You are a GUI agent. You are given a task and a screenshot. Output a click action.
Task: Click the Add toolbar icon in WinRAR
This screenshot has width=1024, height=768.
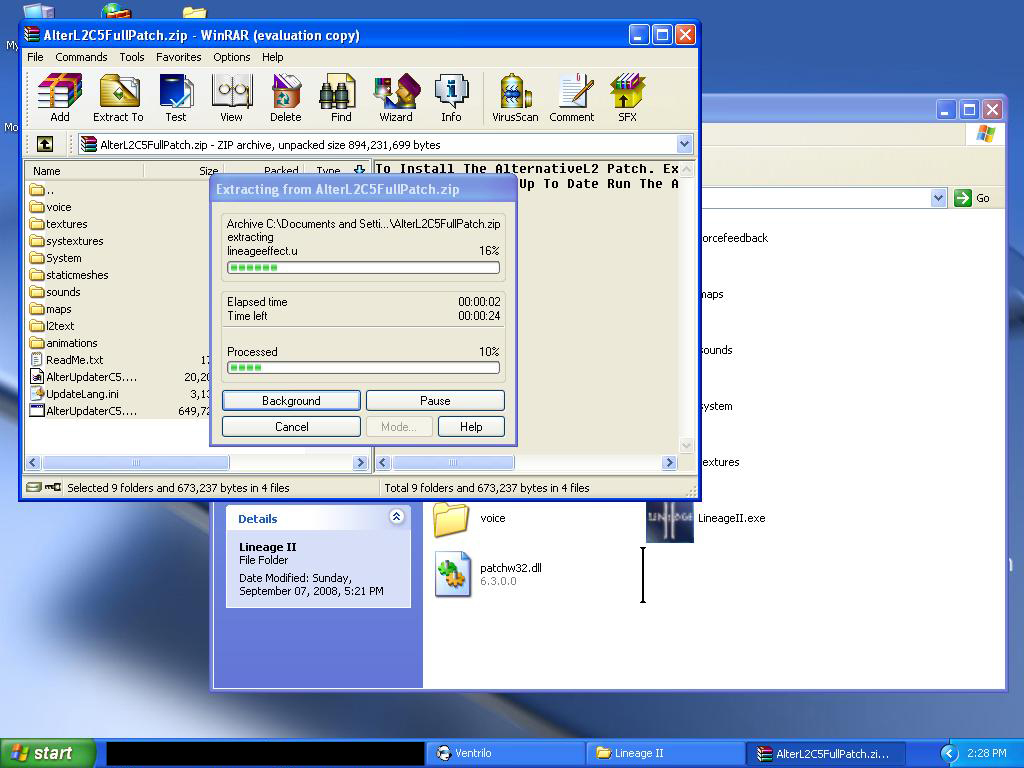[x=59, y=98]
